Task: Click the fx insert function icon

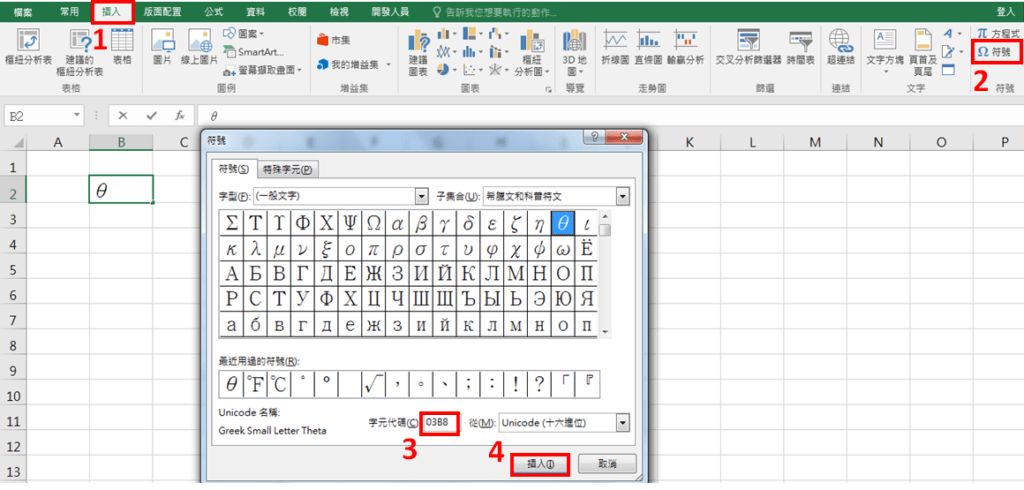Action: click(179, 115)
